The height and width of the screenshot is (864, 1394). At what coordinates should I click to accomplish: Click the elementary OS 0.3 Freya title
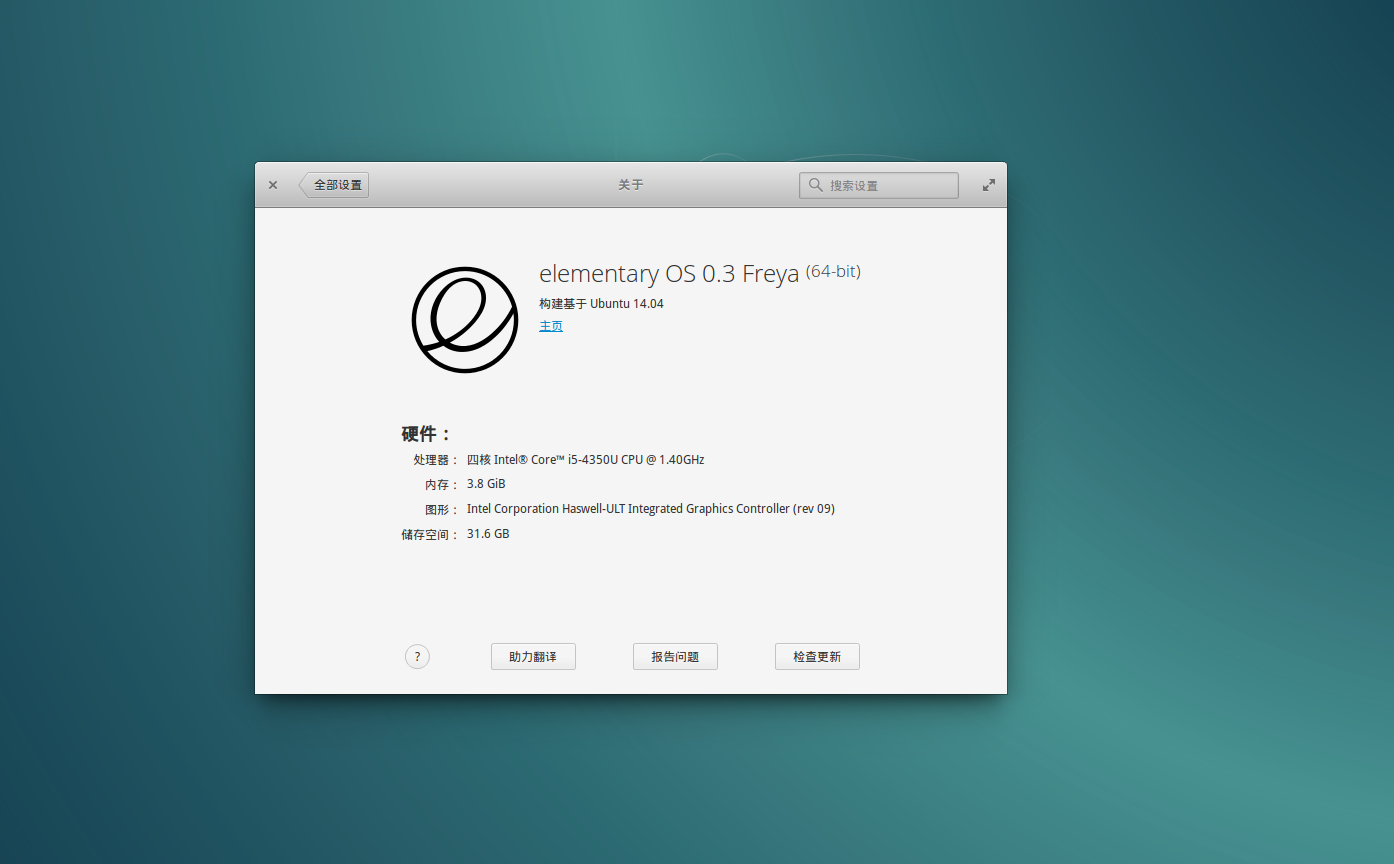(x=669, y=274)
